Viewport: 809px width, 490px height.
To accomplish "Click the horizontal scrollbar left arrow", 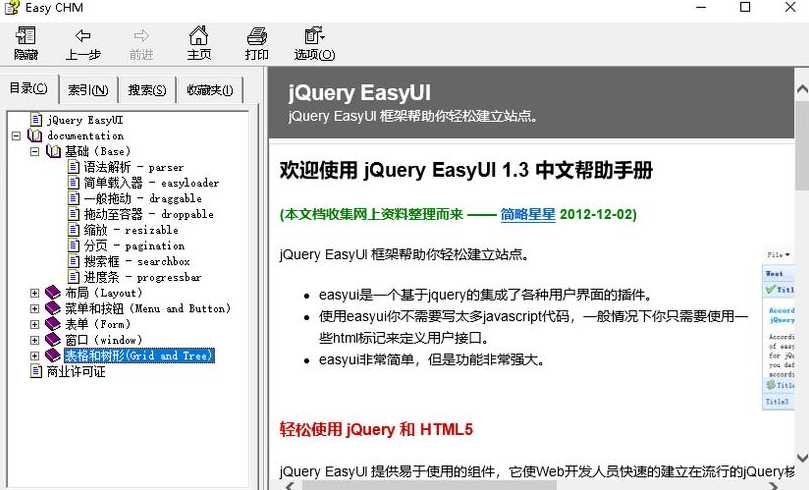I will tap(290, 486).
